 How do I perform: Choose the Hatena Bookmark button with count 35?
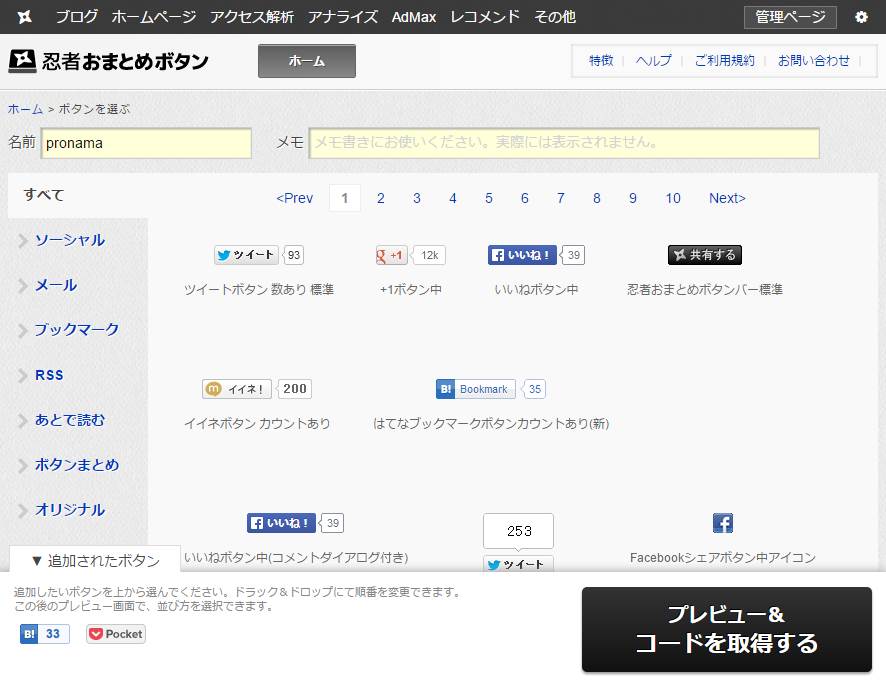pos(490,389)
